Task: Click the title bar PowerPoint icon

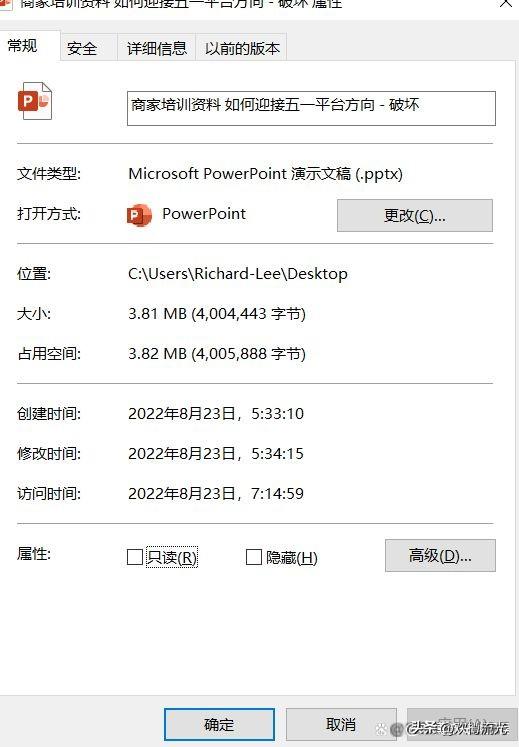Action: 5,4
